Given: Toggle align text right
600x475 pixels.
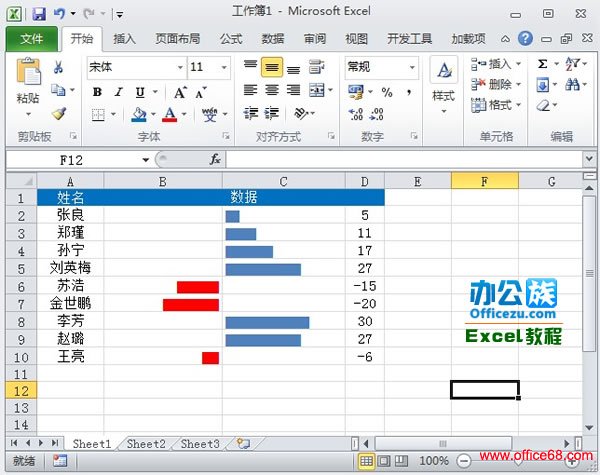Looking at the screenshot, I should point(293,90).
